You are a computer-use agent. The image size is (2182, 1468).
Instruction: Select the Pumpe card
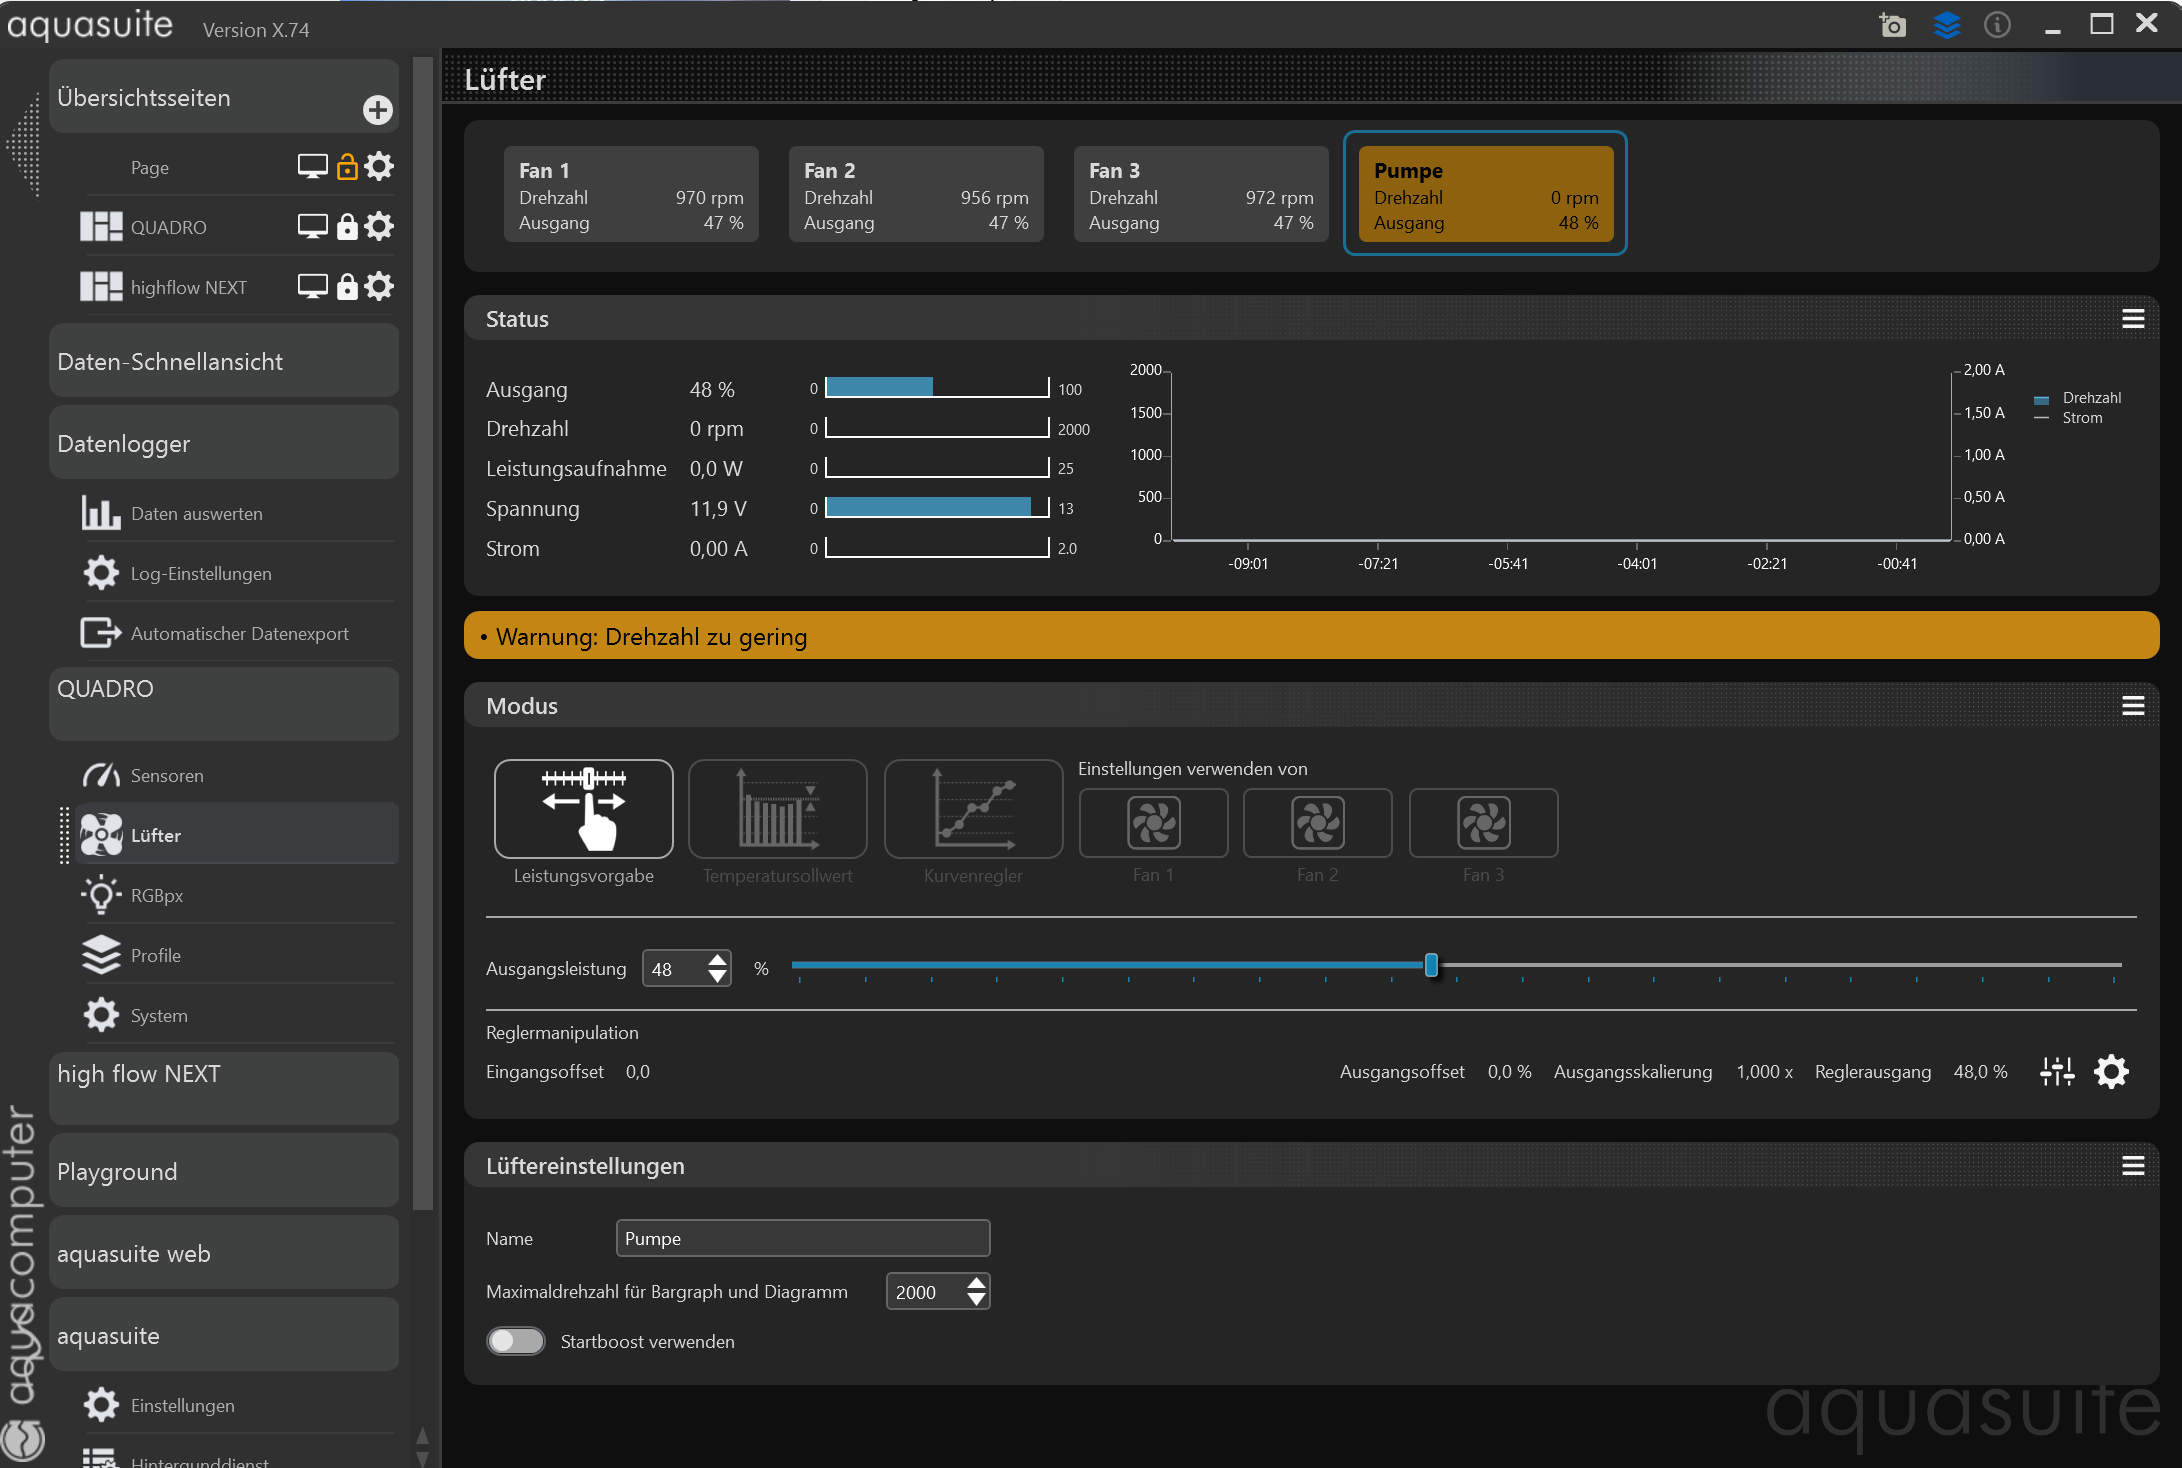pyautogui.click(x=1486, y=194)
